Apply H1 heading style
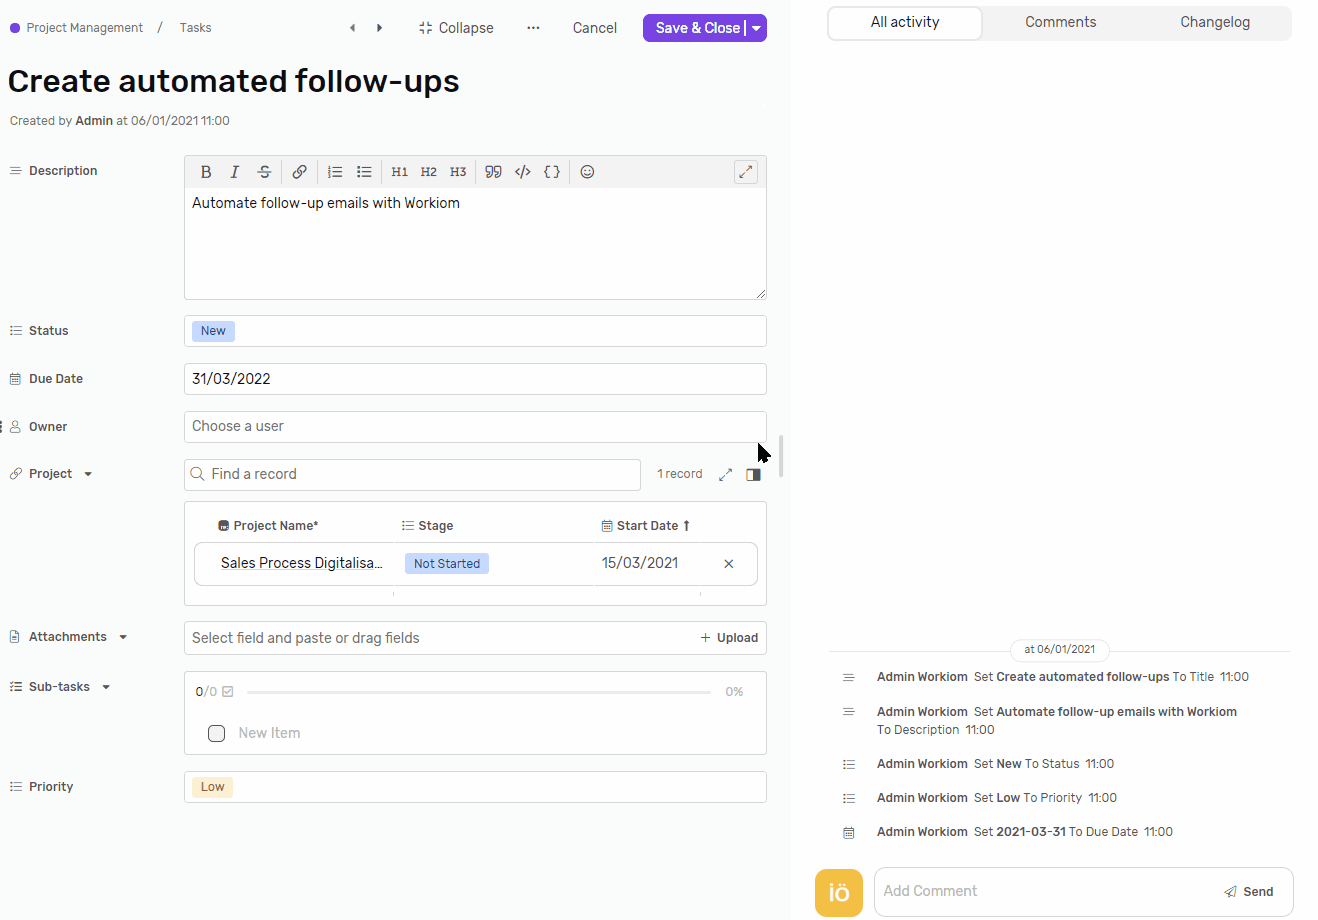 coord(399,172)
